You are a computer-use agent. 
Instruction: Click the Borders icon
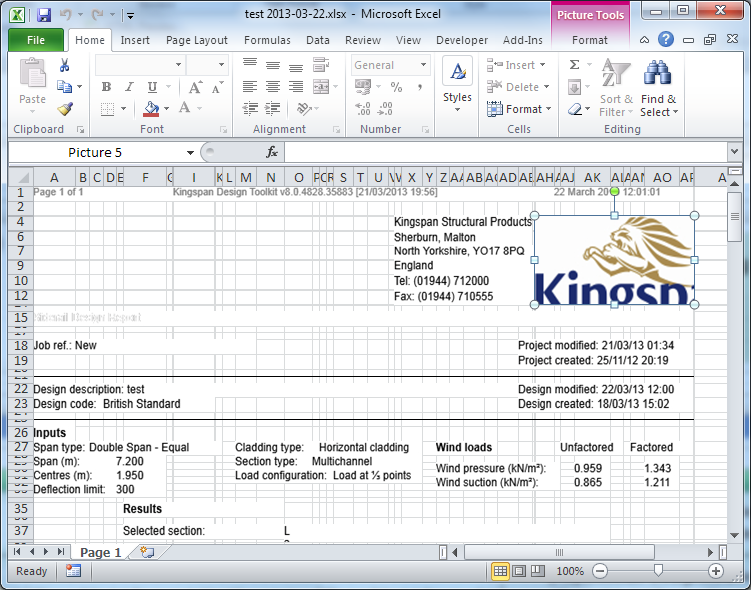click(107, 109)
